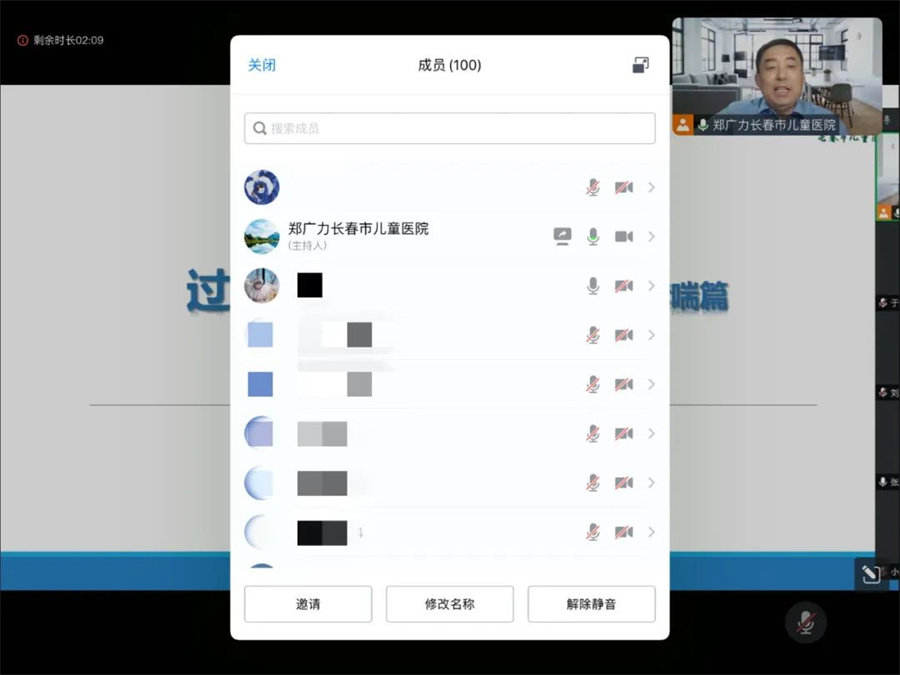Click camera-off icon of topmost member row
This screenshot has height=675, width=900.
coord(623,188)
